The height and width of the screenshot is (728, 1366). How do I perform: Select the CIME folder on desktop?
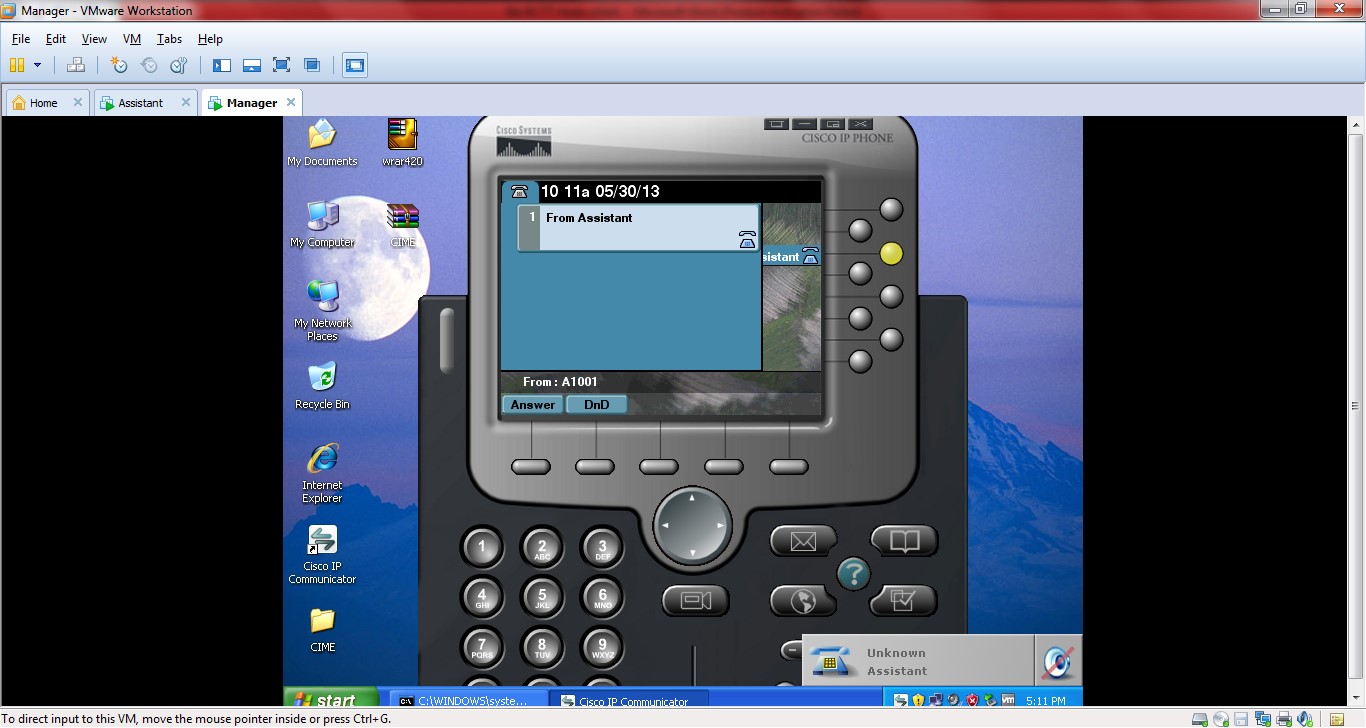[x=322, y=630]
